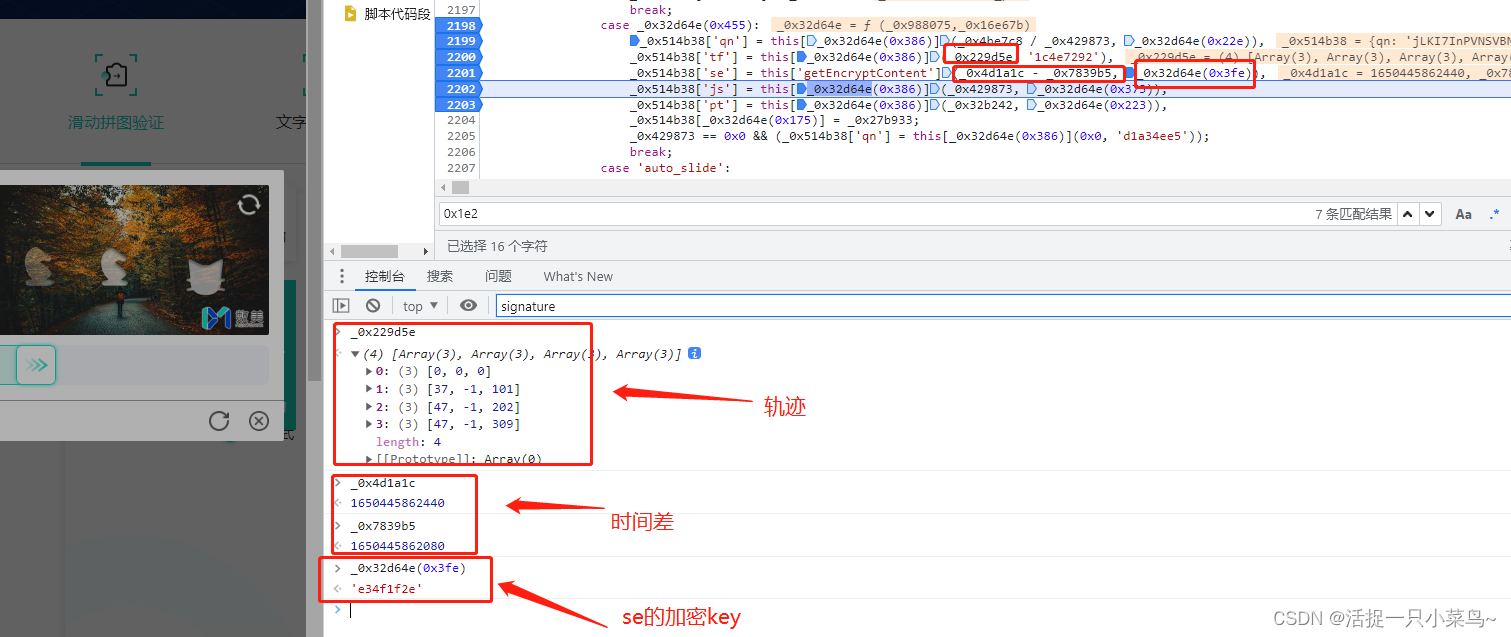Jump to next search match
The image size is (1511, 637).
point(1431,214)
